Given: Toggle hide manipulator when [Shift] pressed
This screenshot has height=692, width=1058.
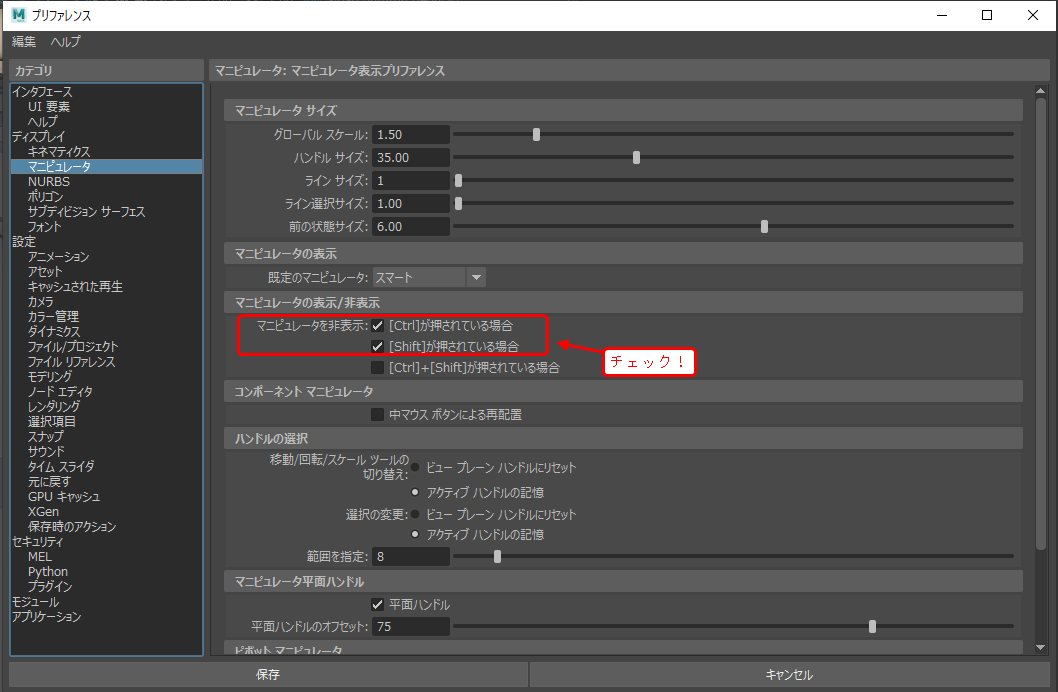Looking at the screenshot, I should [x=378, y=347].
